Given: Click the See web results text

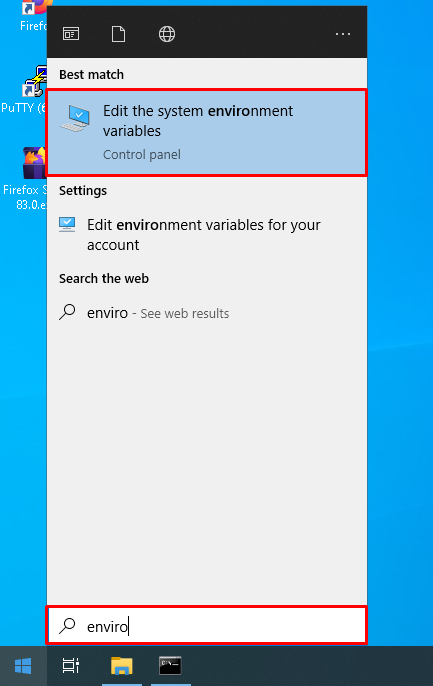Looking at the screenshot, I should click(185, 314).
